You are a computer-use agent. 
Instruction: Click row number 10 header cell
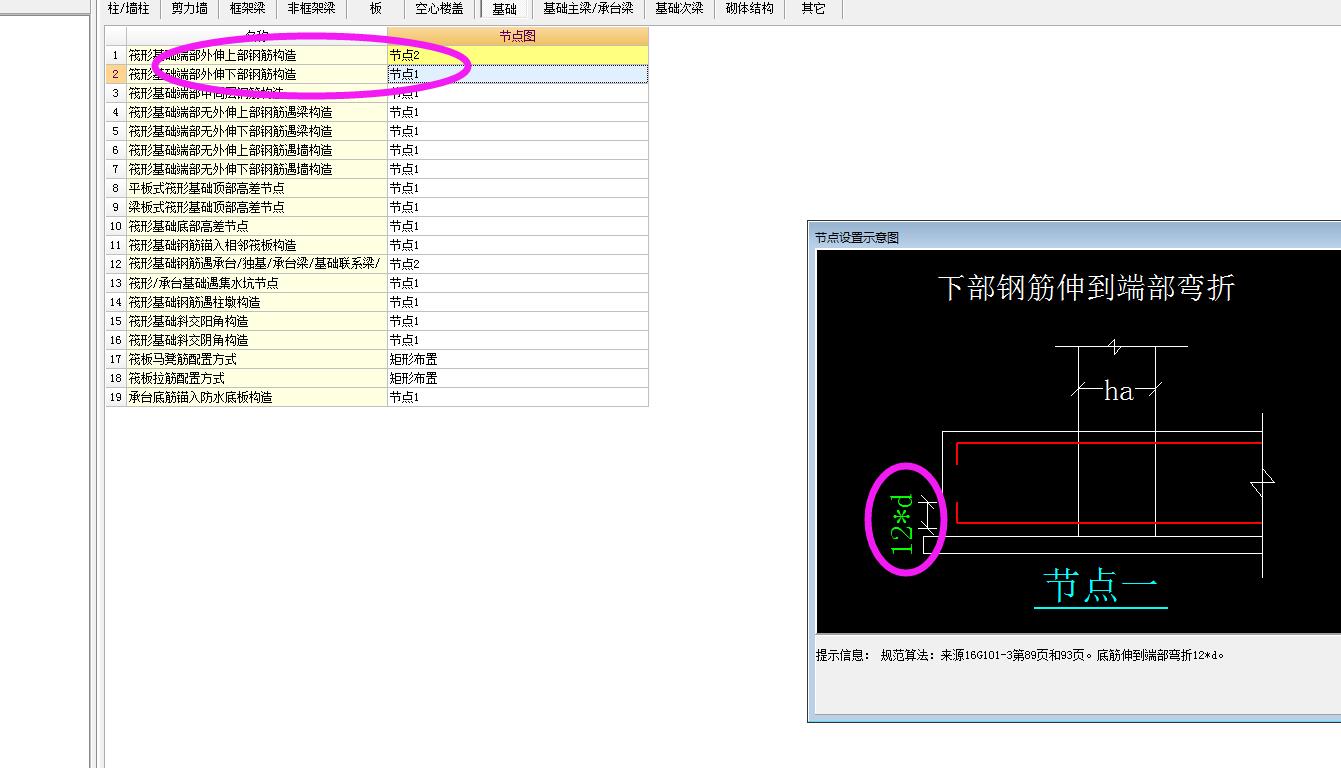(116, 226)
